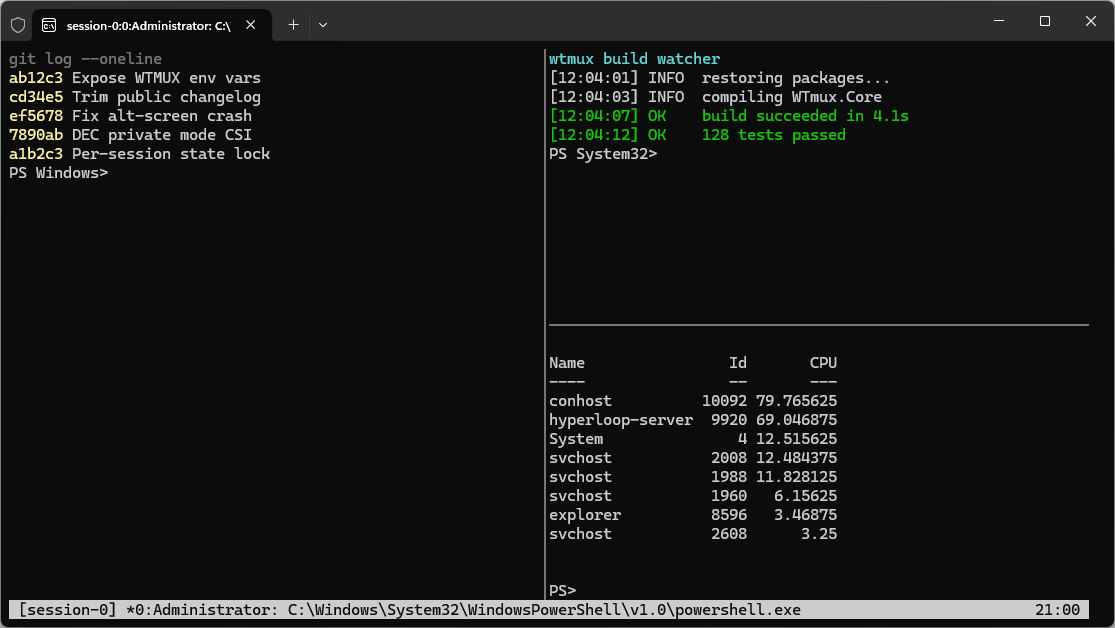Image resolution: width=1115 pixels, height=628 pixels.
Task: Click the 21:00 clock in status bar
Action: 1057,610
